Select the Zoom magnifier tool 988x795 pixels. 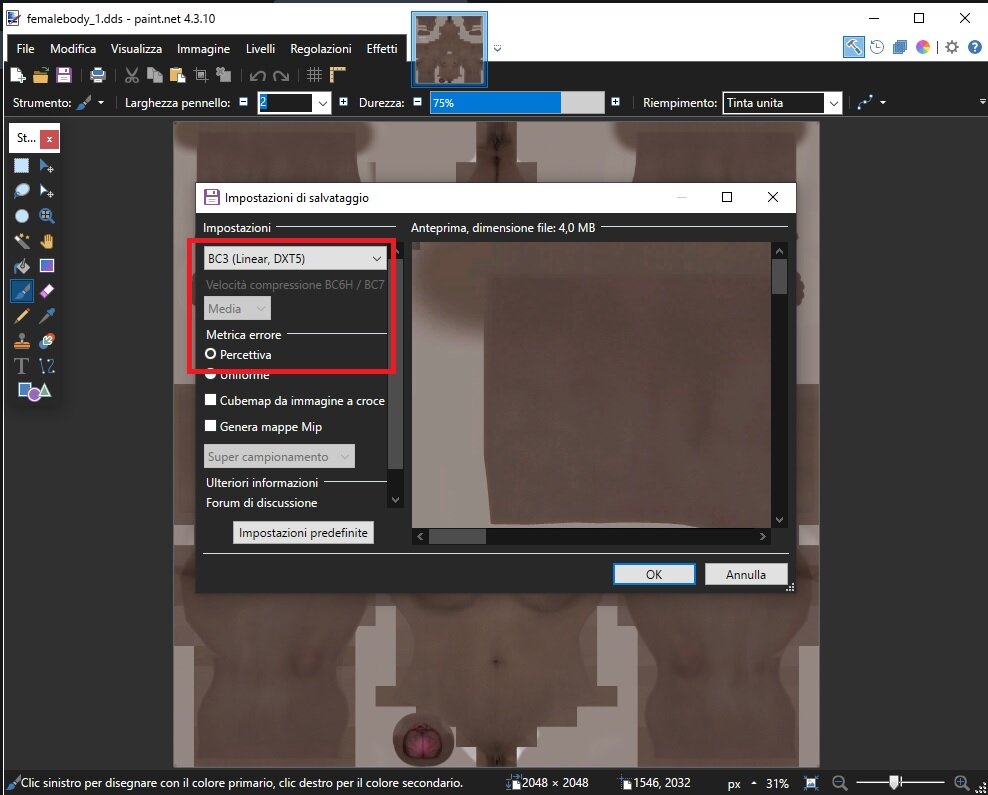[47, 216]
